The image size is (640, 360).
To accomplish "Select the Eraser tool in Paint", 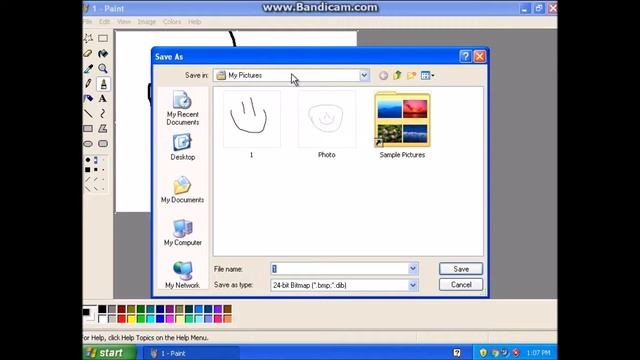I will pyautogui.click(x=88, y=53).
